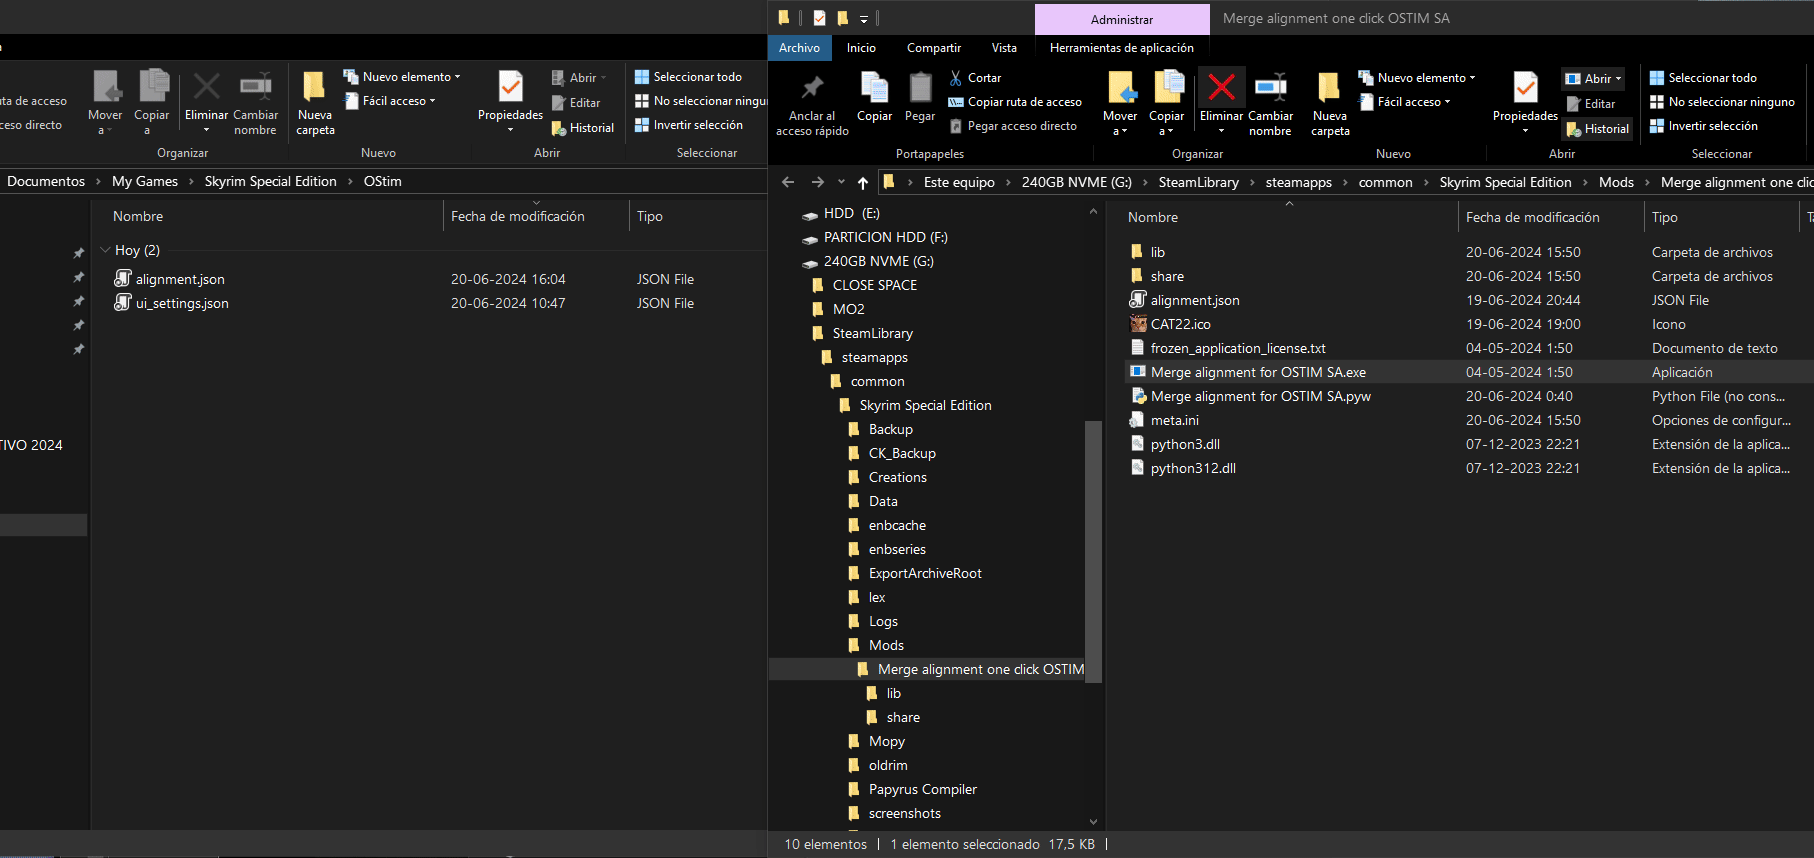1814x858 pixels.
Task: Collapse the Hoy (2) group
Action: tap(105, 250)
